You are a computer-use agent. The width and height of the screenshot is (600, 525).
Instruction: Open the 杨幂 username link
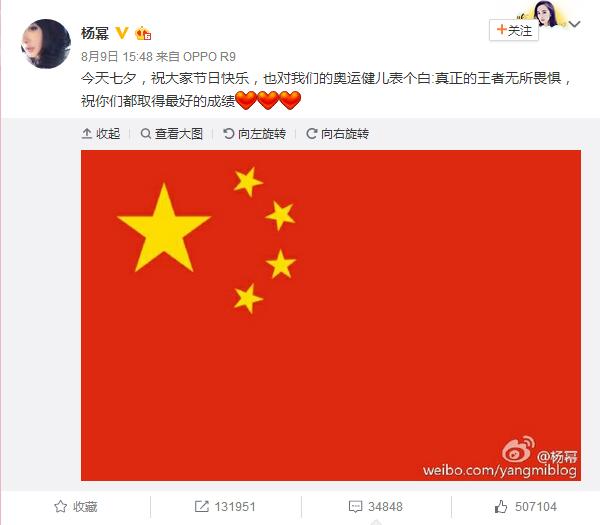95,33
